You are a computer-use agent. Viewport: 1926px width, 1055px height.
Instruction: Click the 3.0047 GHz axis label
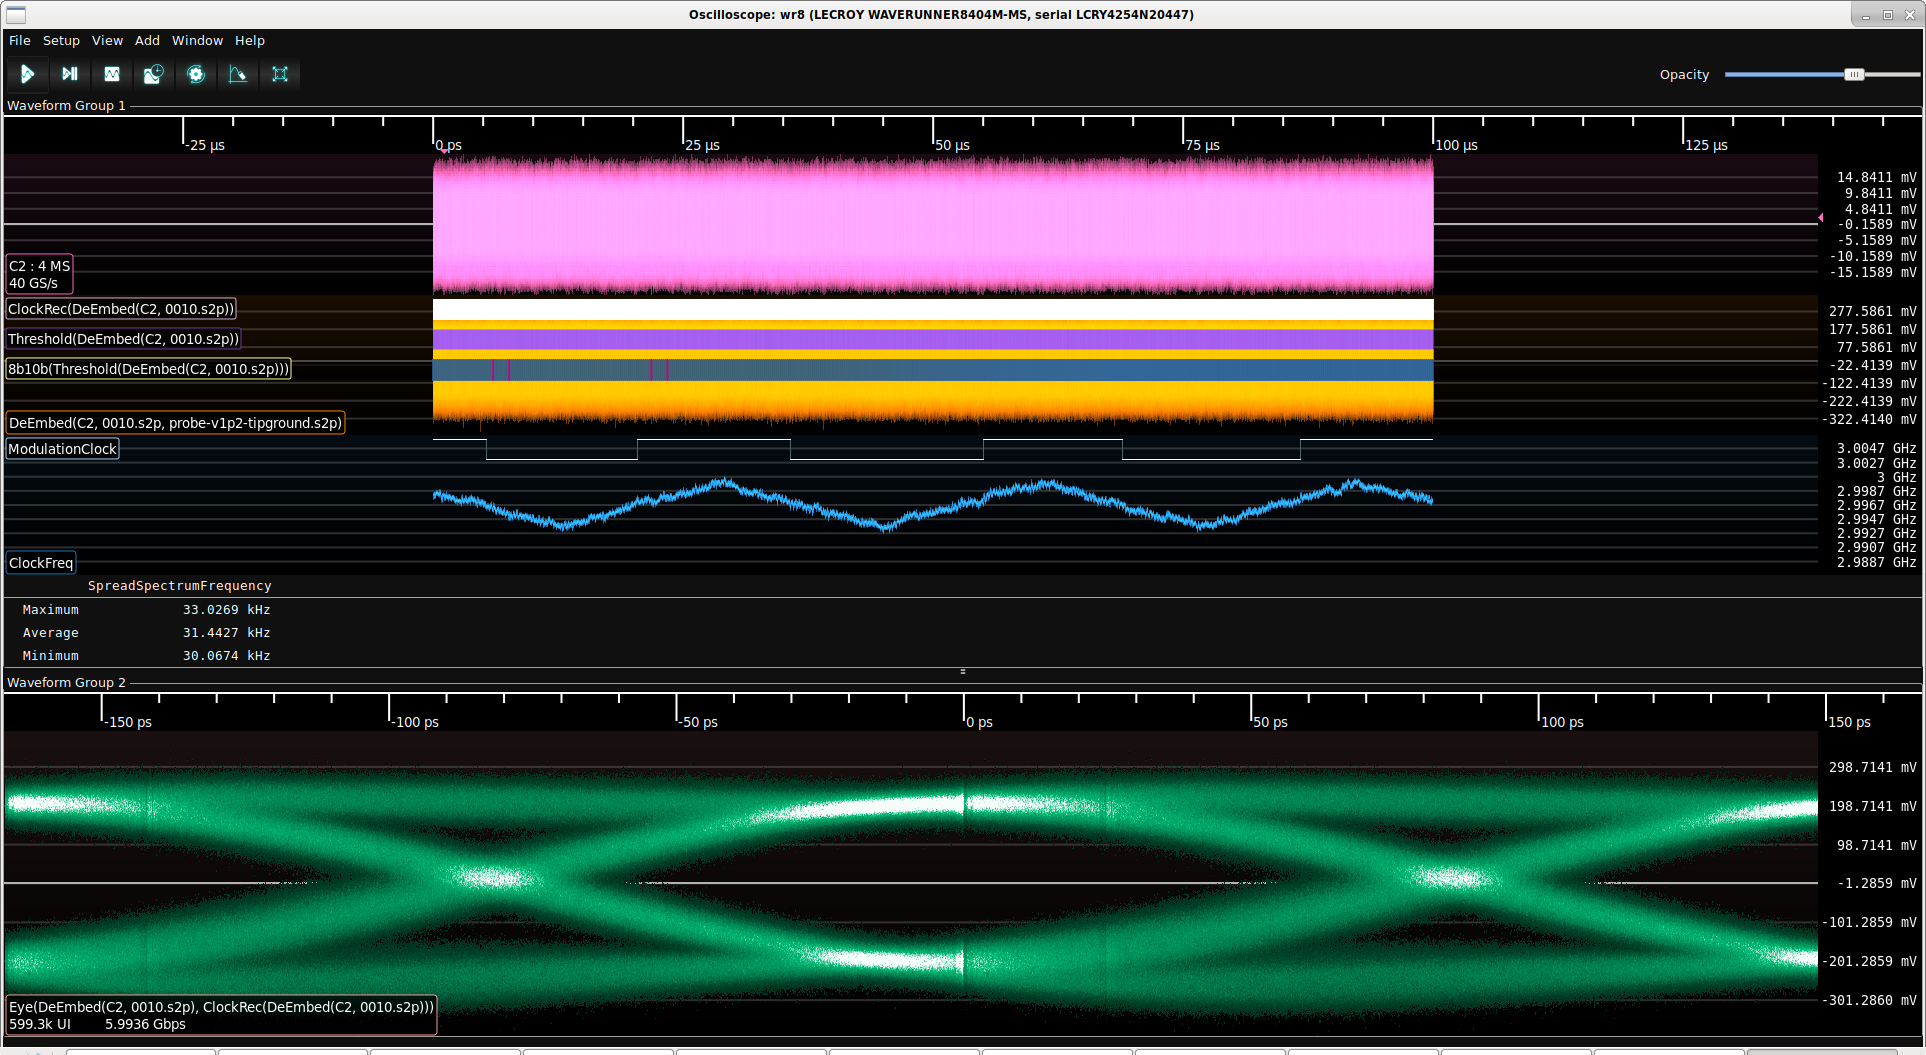point(1876,449)
